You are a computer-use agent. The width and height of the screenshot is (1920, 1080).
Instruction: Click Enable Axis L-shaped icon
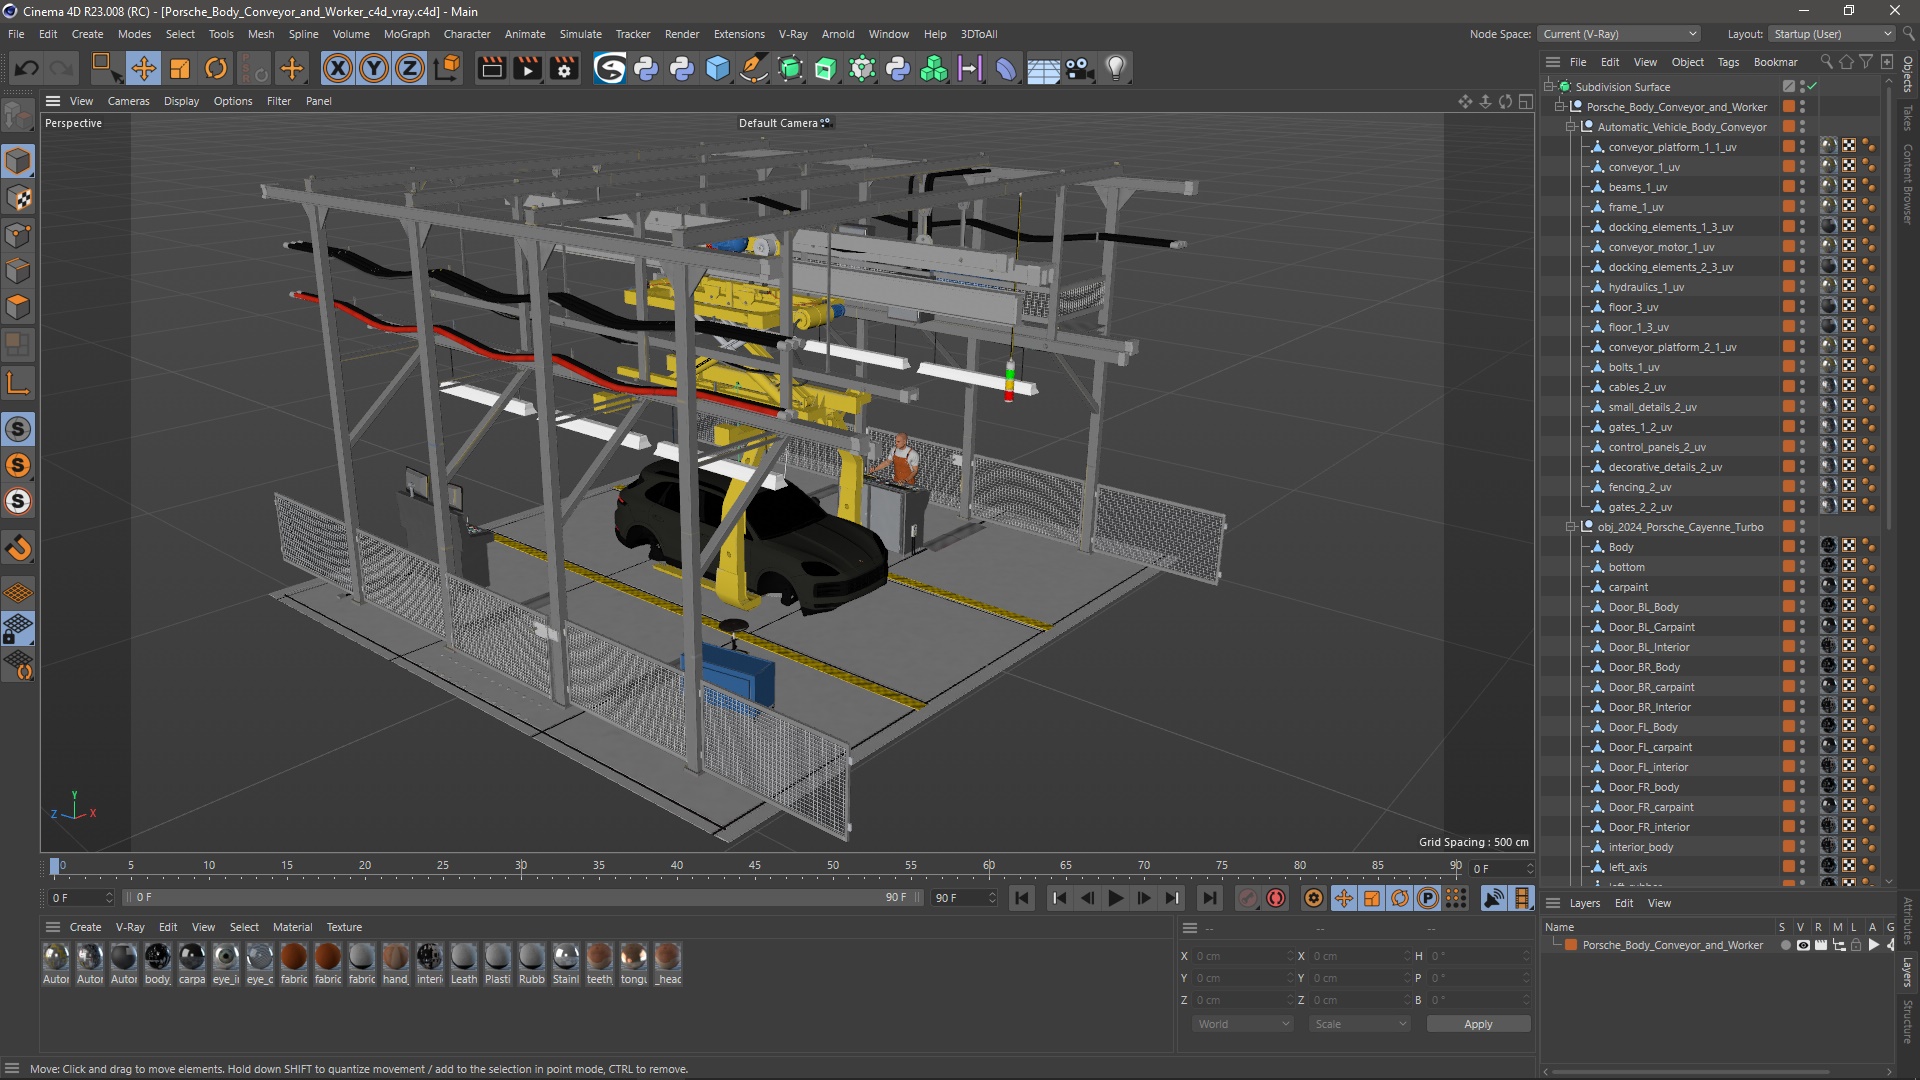point(18,383)
